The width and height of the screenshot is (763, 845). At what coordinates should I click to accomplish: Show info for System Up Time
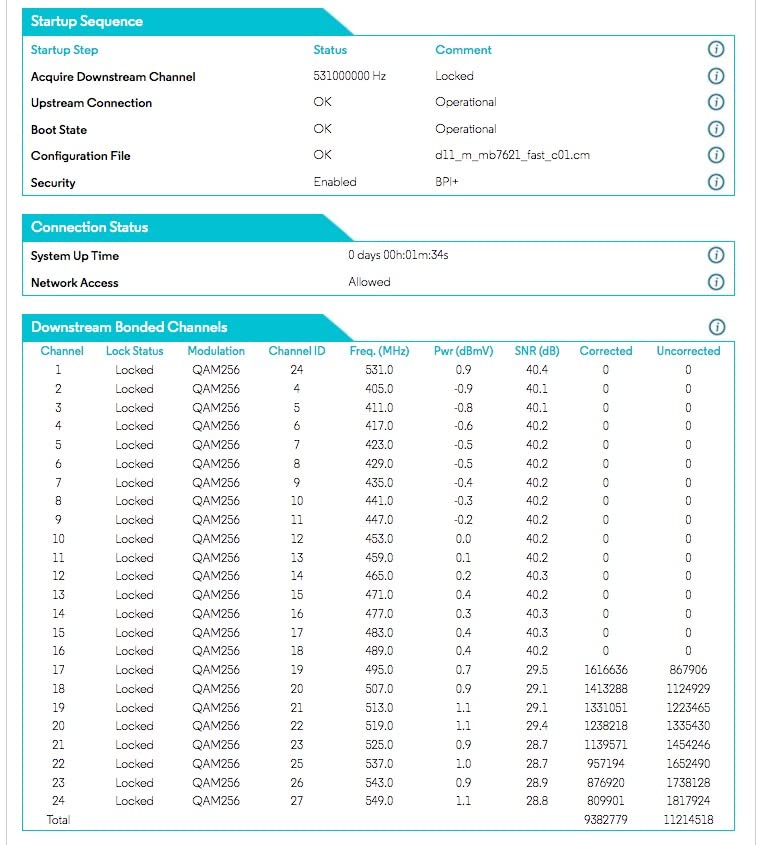tap(716, 255)
